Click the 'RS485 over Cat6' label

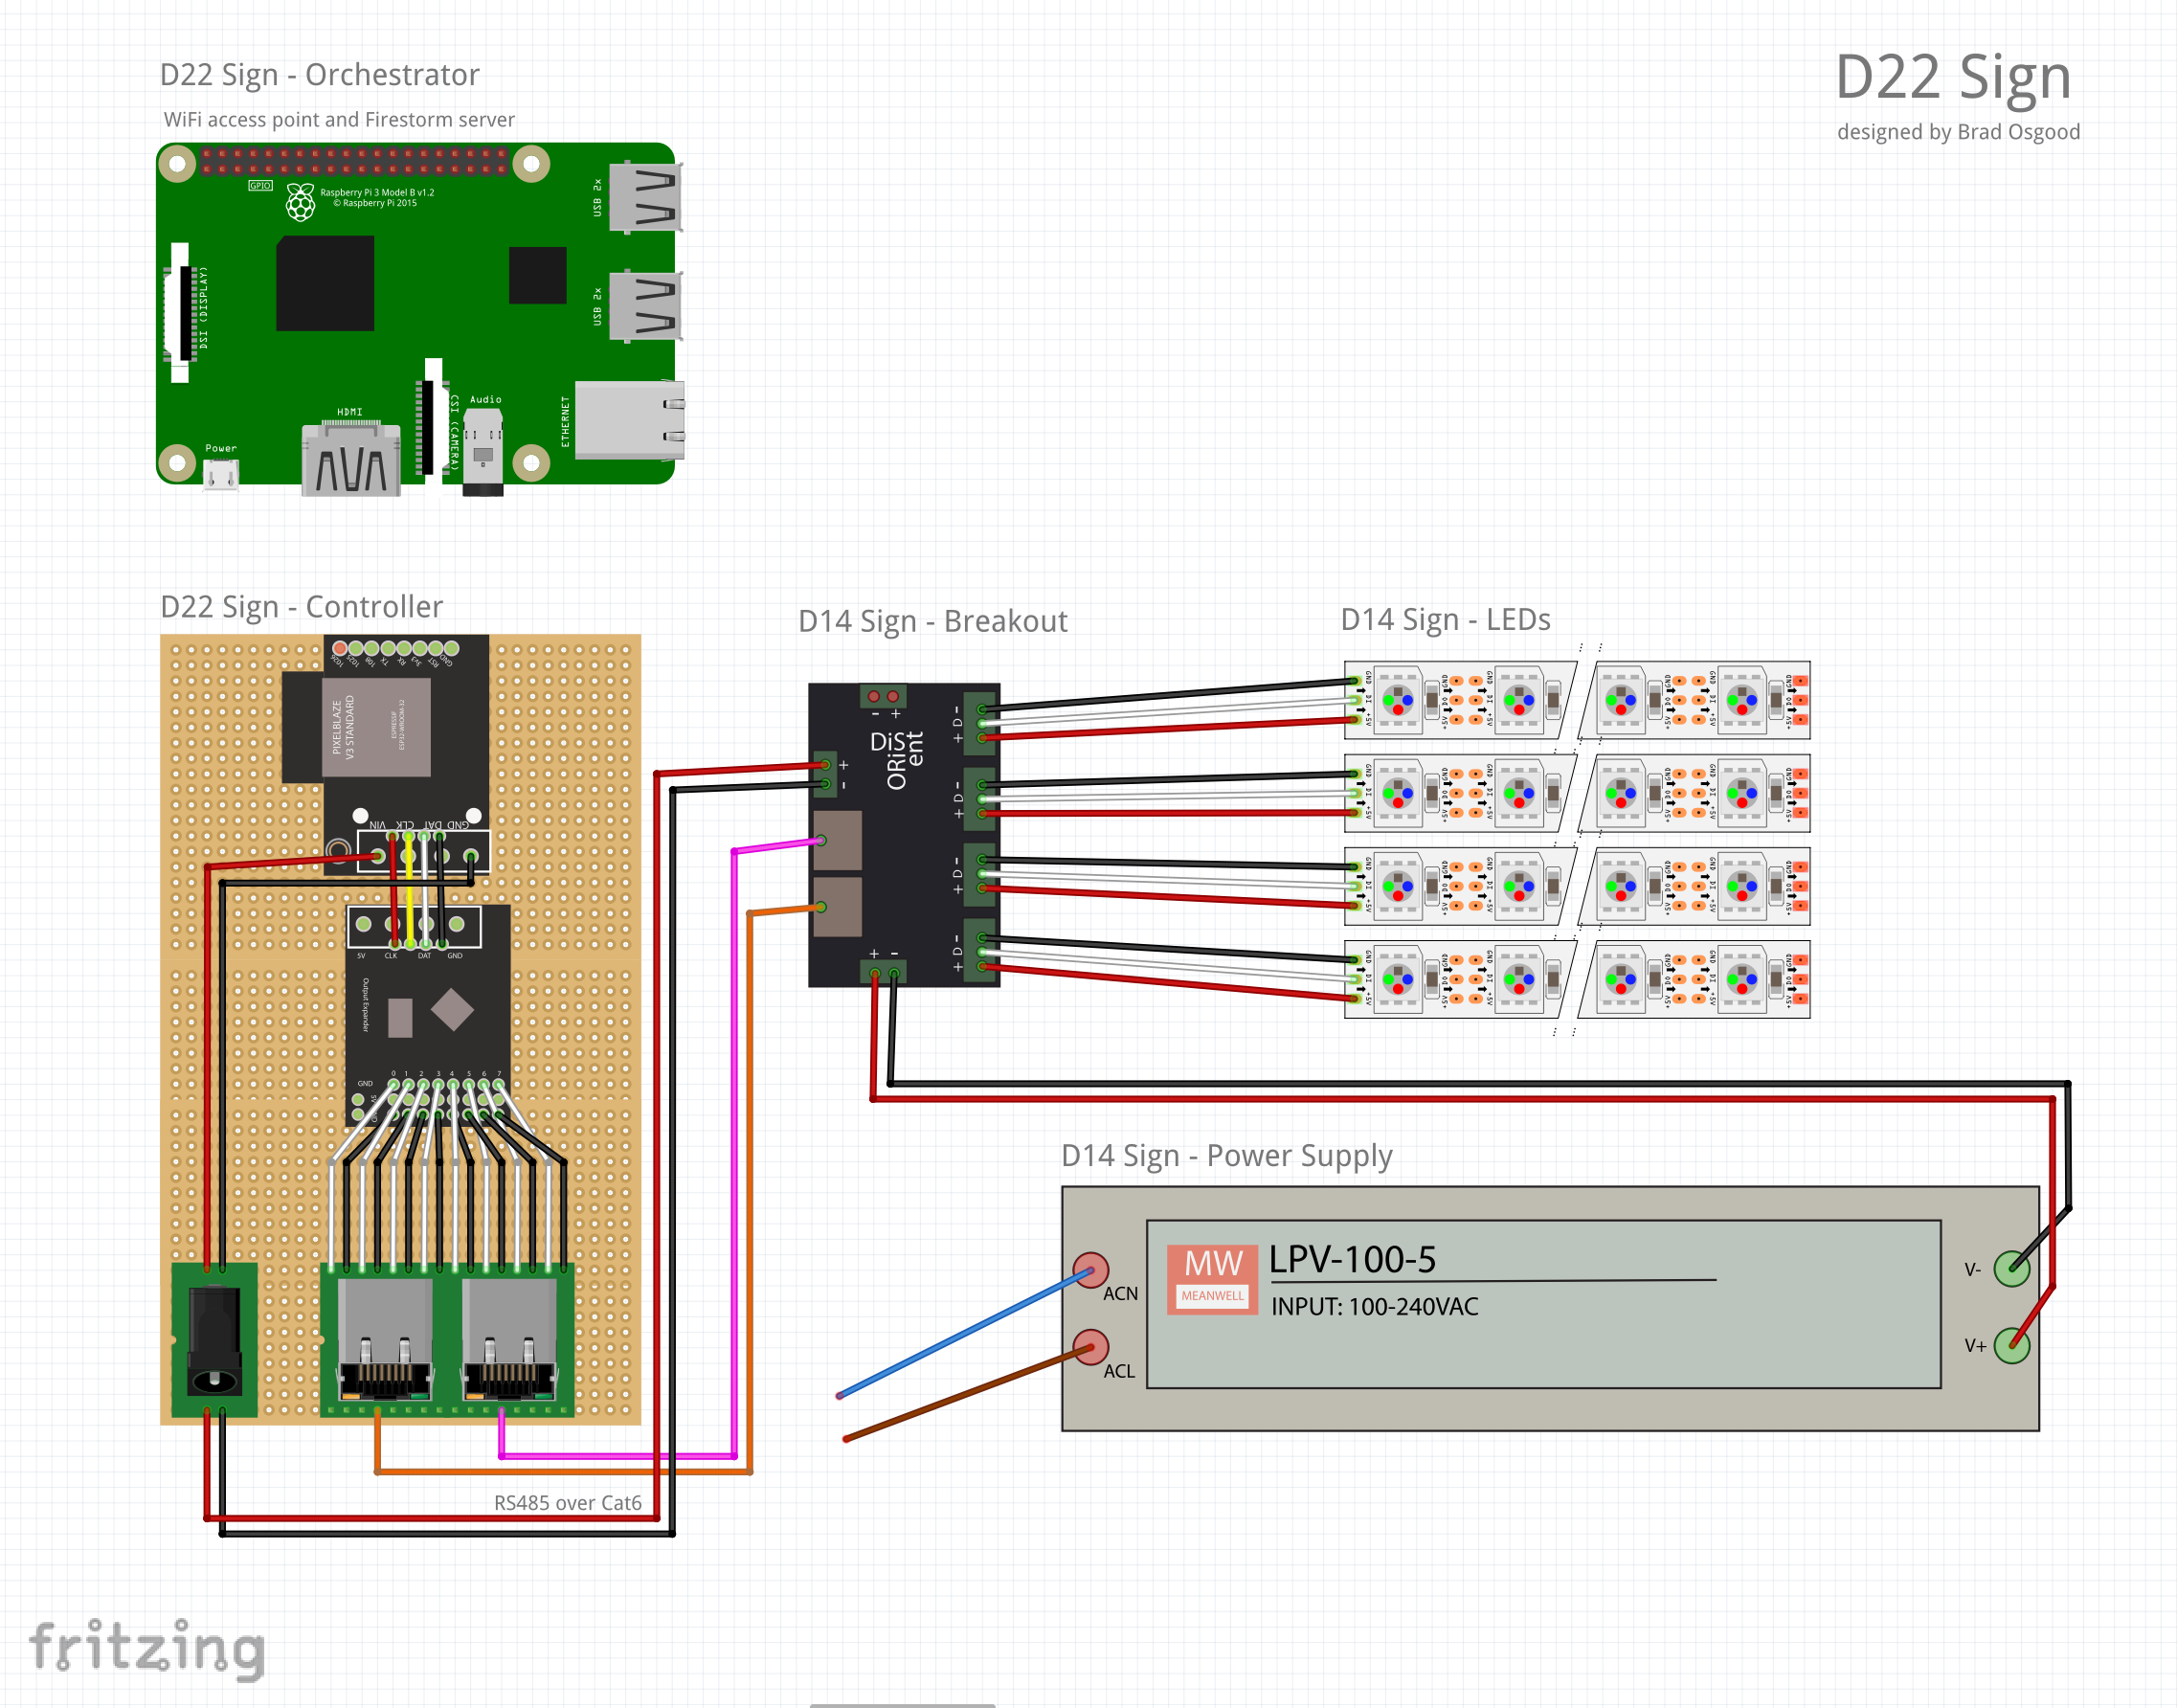click(x=567, y=1502)
